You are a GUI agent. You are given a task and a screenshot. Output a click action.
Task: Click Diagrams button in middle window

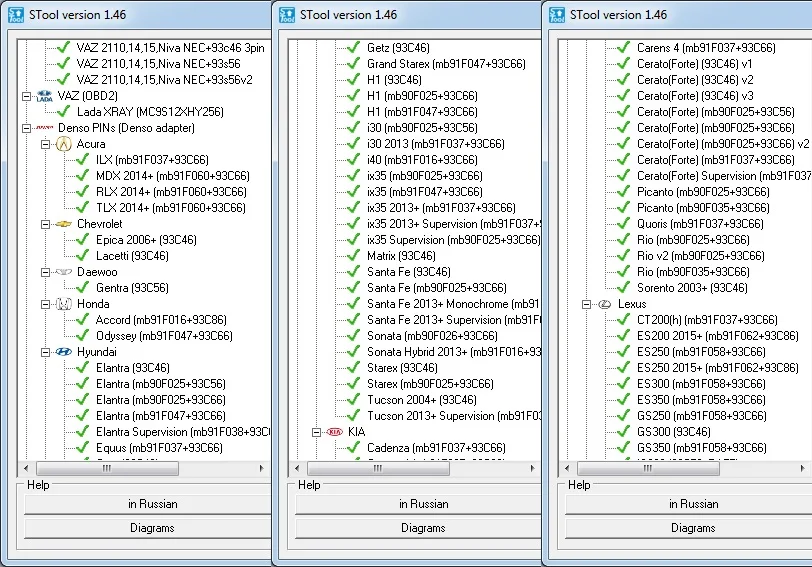tap(418, 528)
